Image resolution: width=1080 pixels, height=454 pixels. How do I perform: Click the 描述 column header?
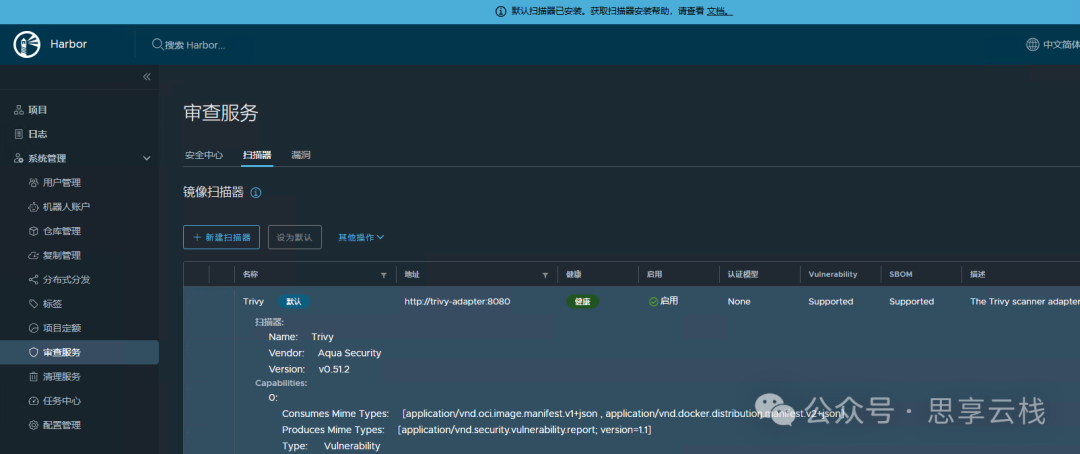(x=977, y=274)
